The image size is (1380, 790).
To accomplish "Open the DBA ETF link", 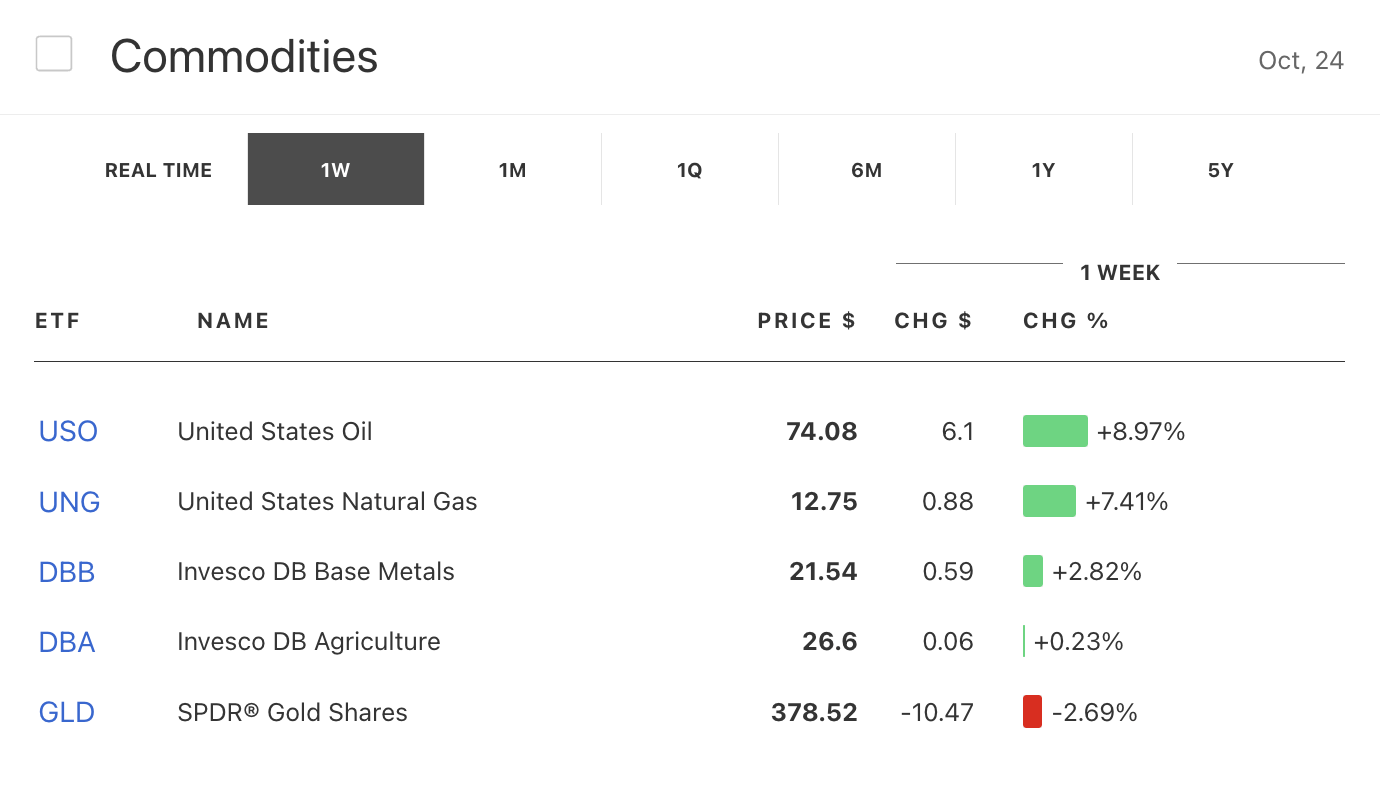I will (67, 642).
